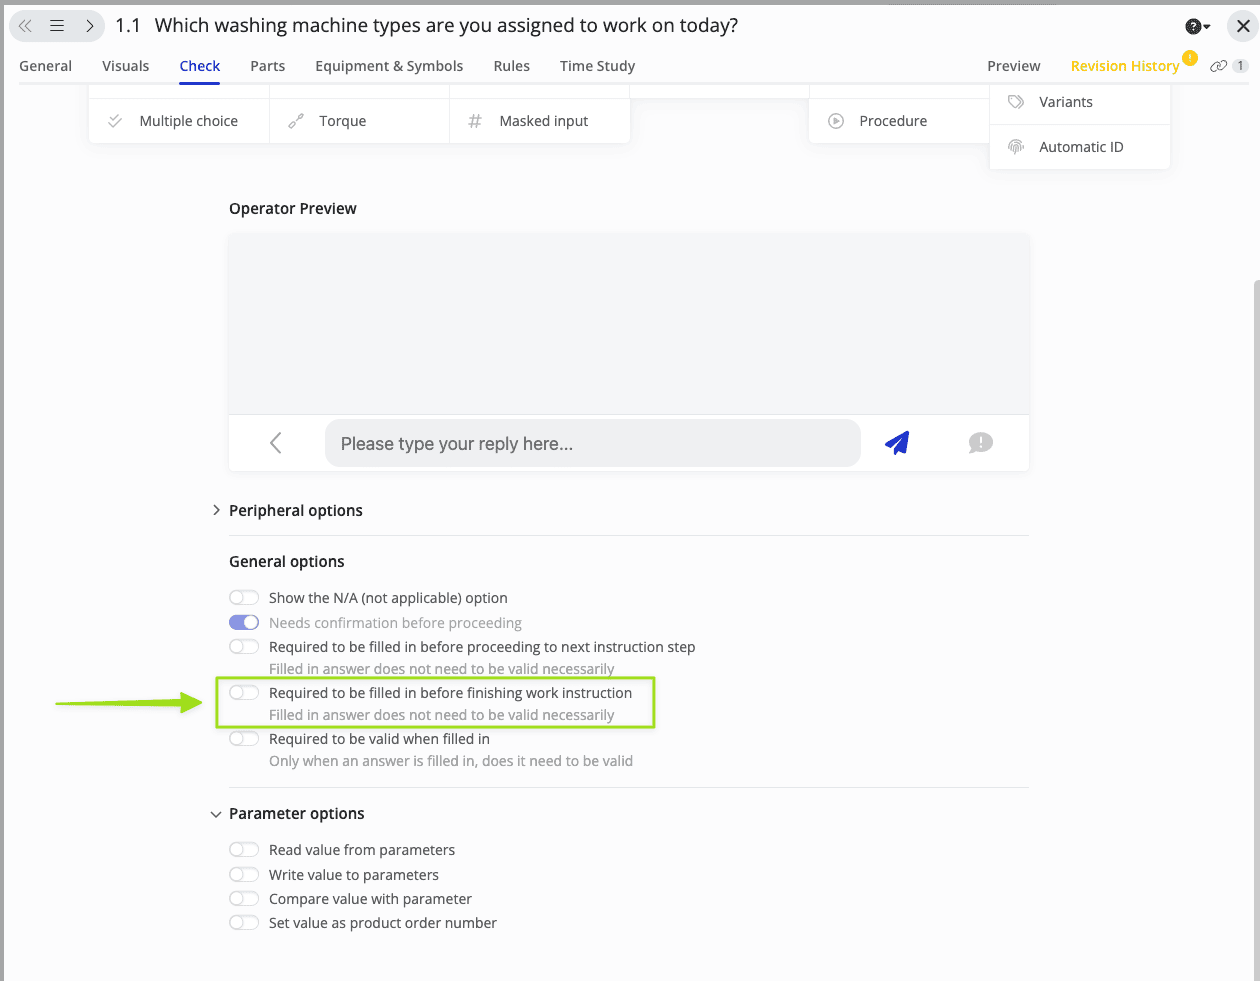Click the reply text input field
This screenshot has width=1260, height=981.
pyautogui.click(x=592, y=443)
